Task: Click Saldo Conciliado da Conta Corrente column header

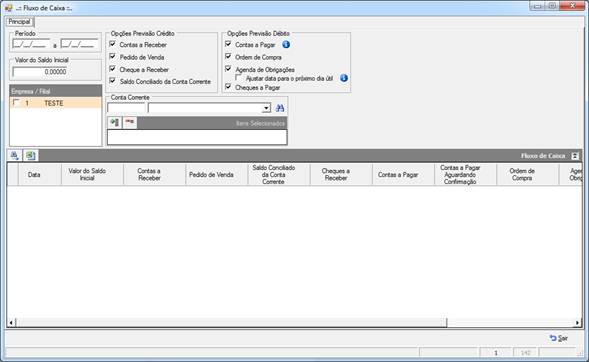Action: (279, 175)
